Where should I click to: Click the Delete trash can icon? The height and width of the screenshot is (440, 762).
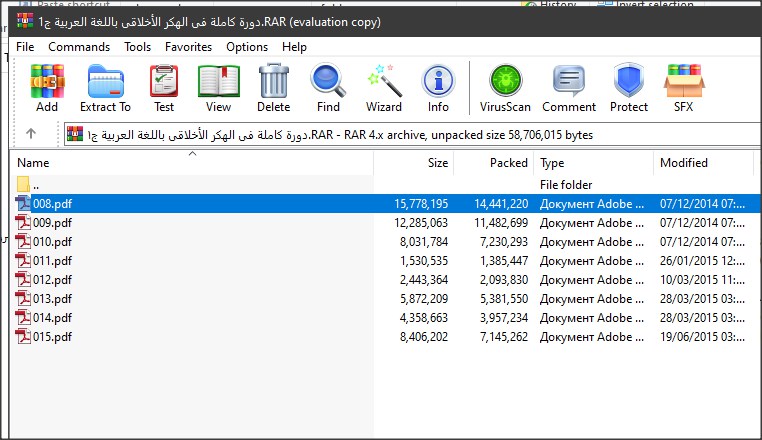(x=274, y=81)
